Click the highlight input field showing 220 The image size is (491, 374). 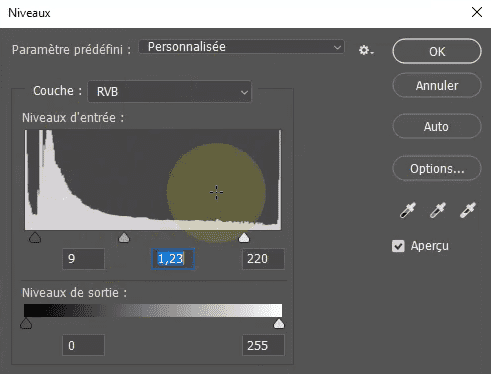pyautogui.click(x=263, y=259)
